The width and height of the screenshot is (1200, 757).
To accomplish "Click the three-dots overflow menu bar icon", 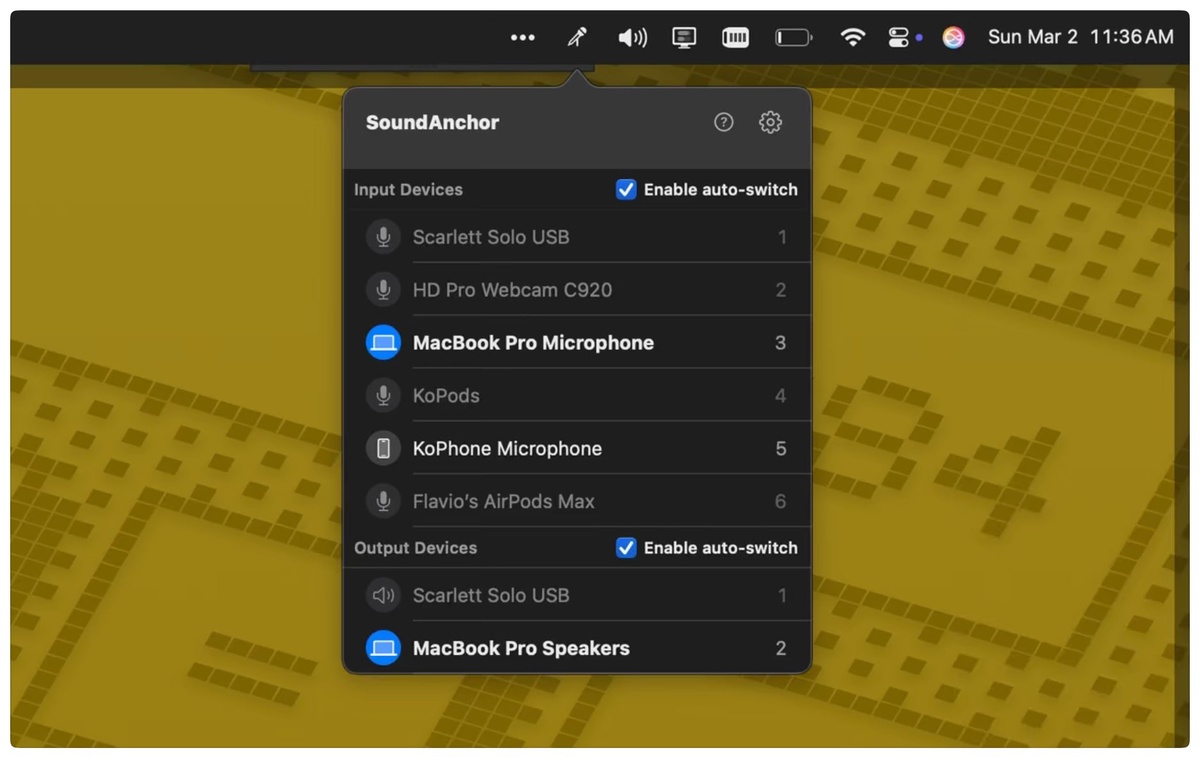I will [x=523, y=37].
